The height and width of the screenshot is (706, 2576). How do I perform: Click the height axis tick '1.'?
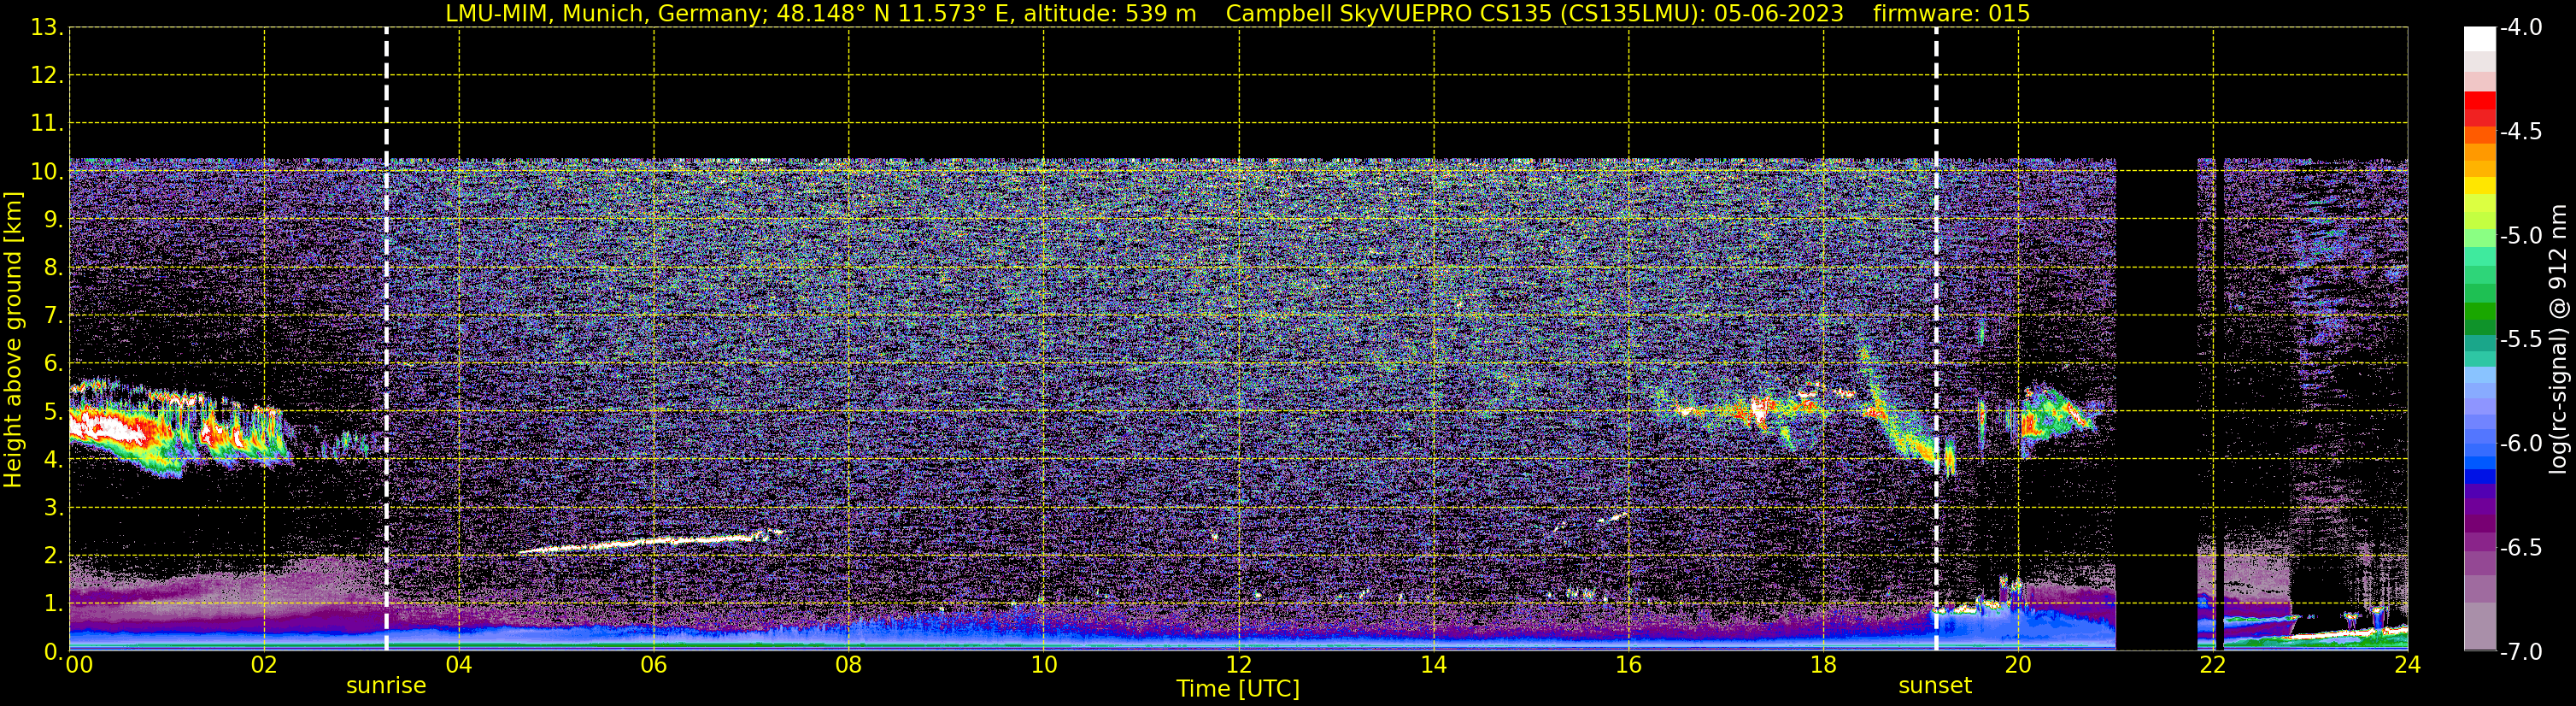[x=53, y=604]
